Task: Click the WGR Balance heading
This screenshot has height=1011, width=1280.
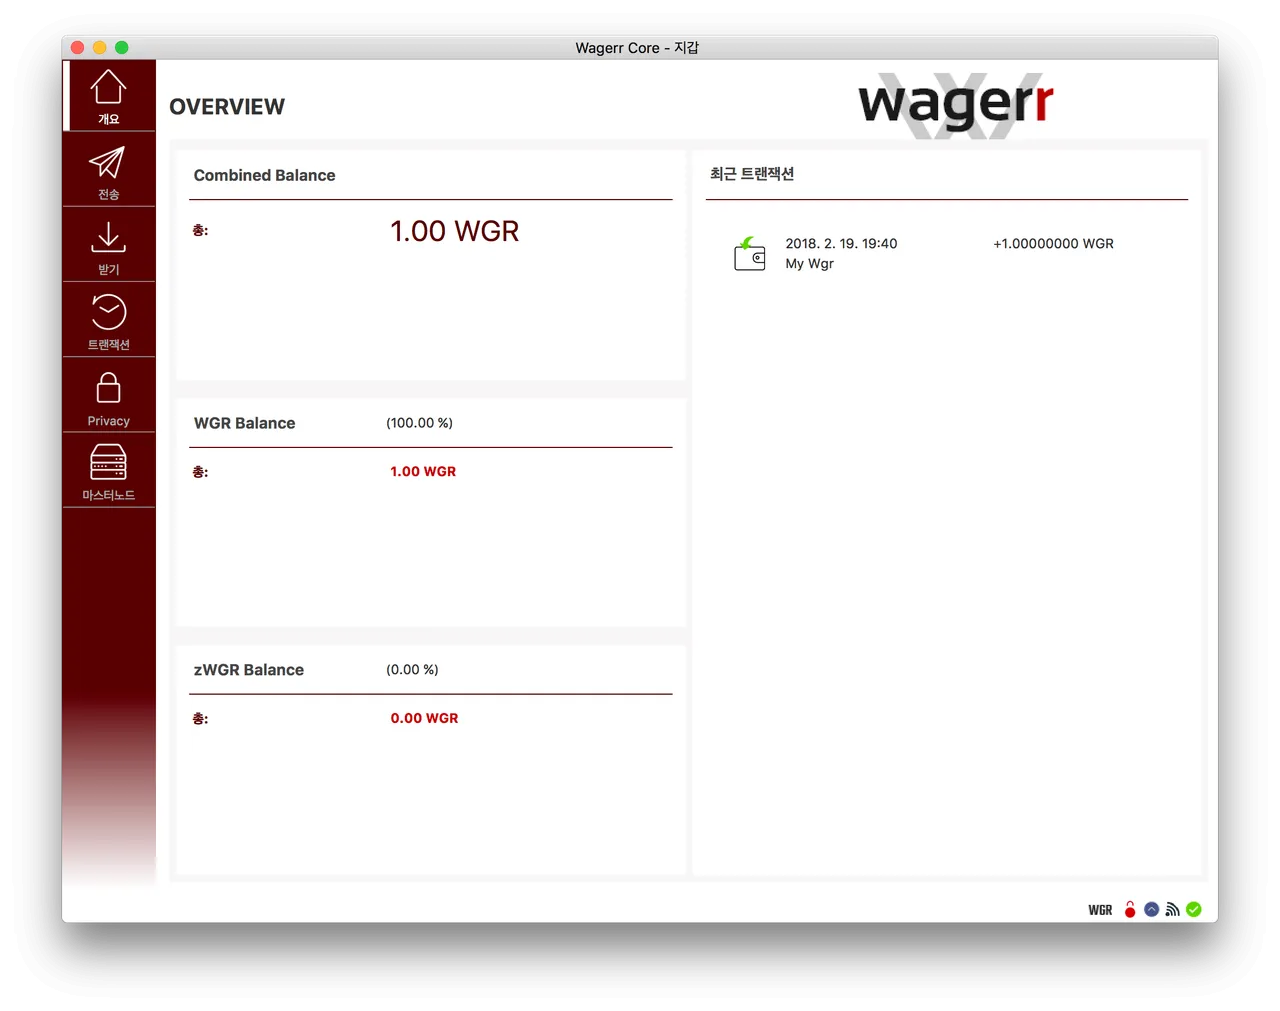Action: pyautogui.click(x=244, y=423)
